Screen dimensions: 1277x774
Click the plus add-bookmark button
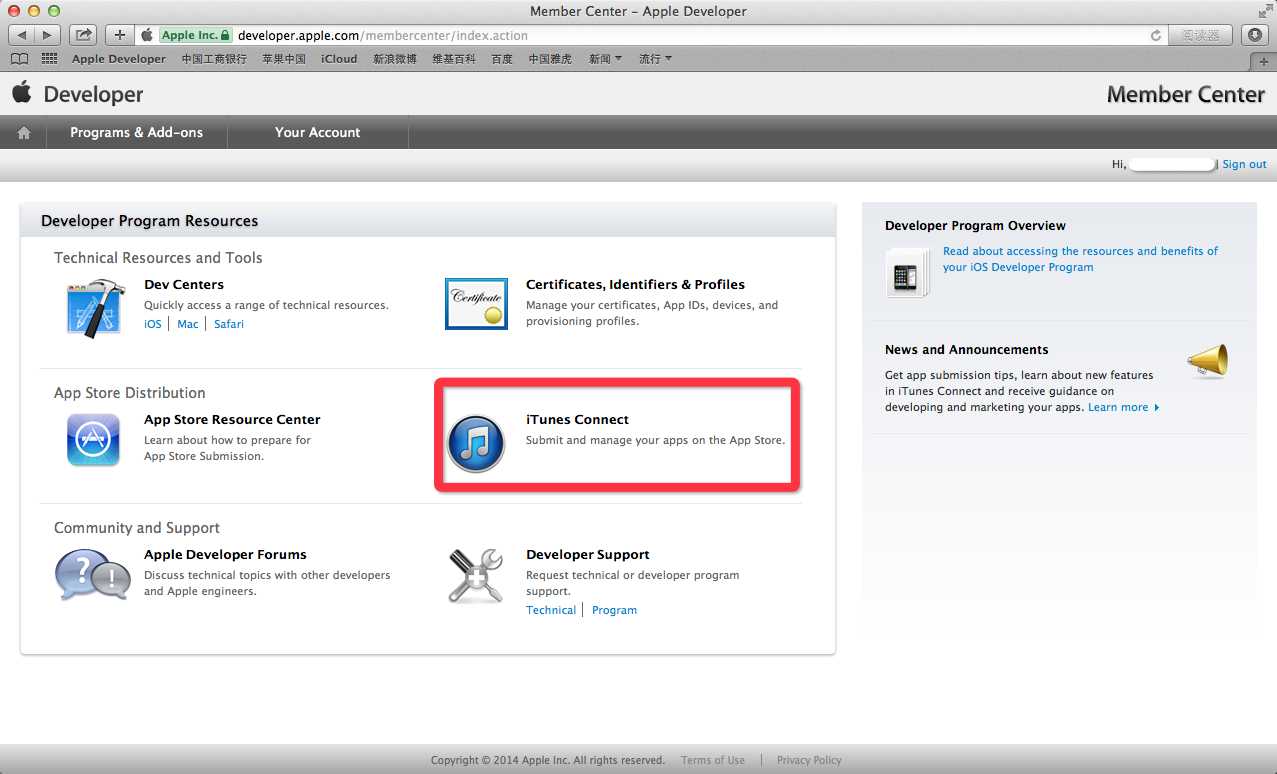pos(120,35)
